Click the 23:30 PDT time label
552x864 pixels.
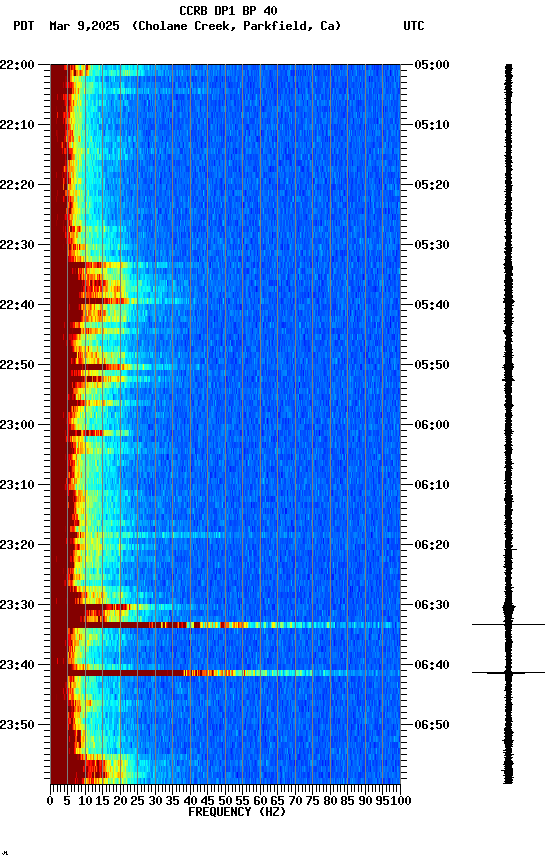[17, 606]
